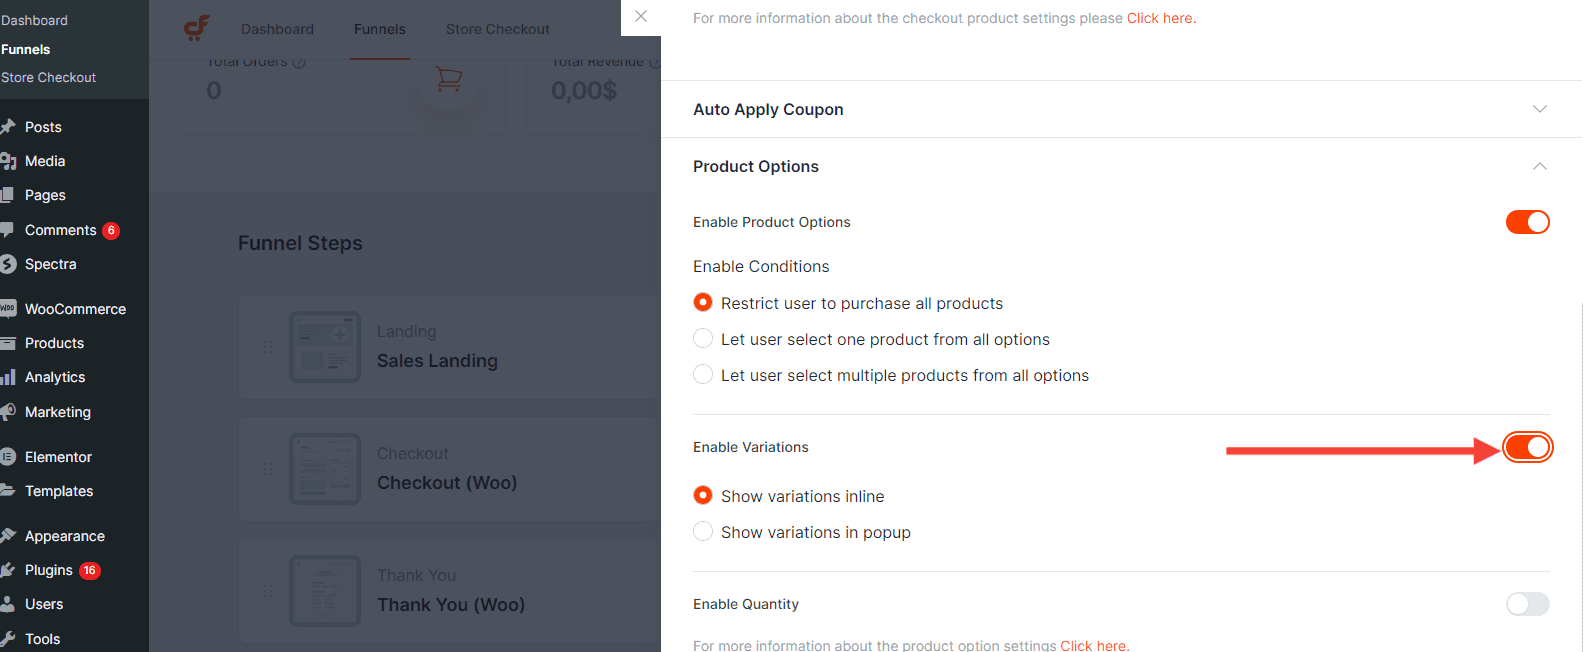The height and width of the screenshot is (652, 1583).
Task: Click the Checkout (Woo) step thumbnail icon
Action: pos(325,469)
